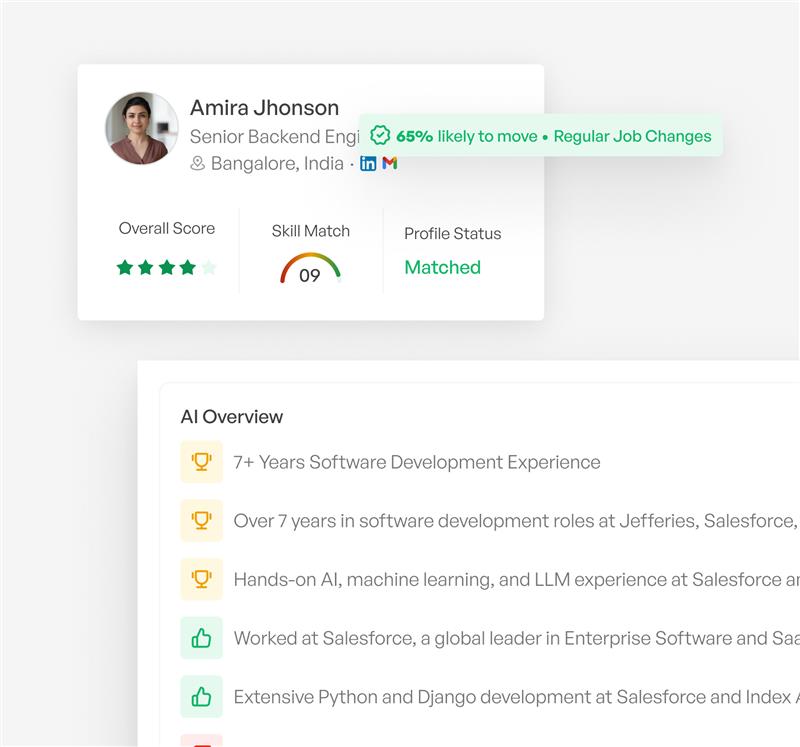Click the verified badge icon before 65%
Screen dimensions: 800x747
pyautogui.click(x=380, y=136)
